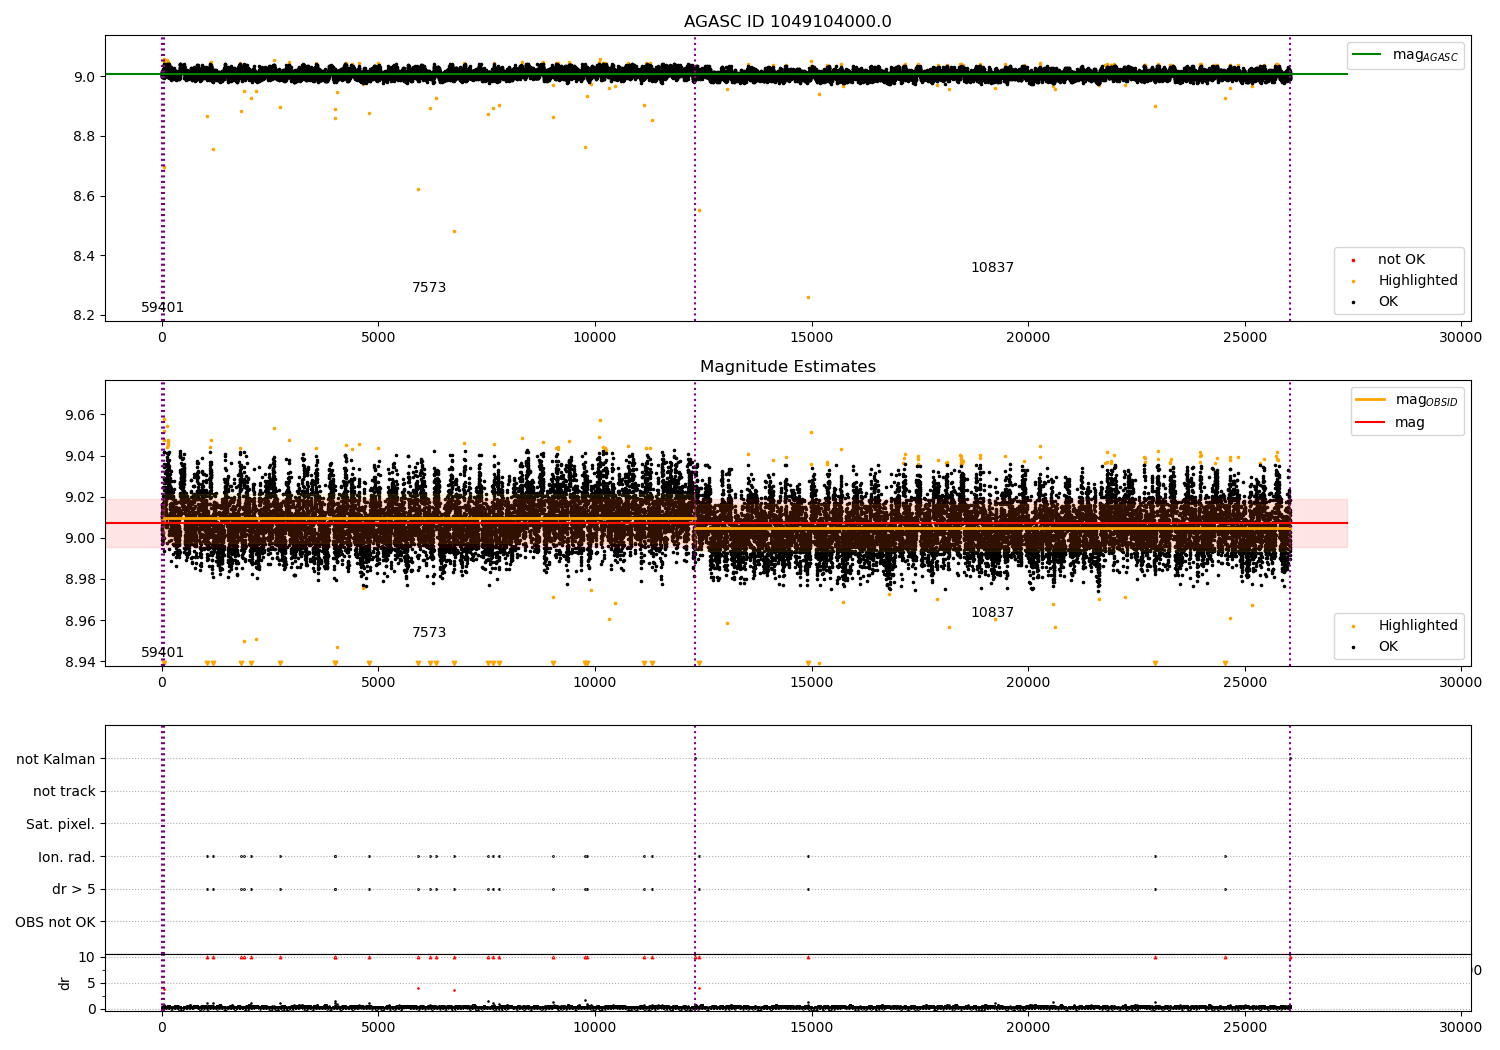Click the orange mag OBSID legend line

pos(1370,400)
